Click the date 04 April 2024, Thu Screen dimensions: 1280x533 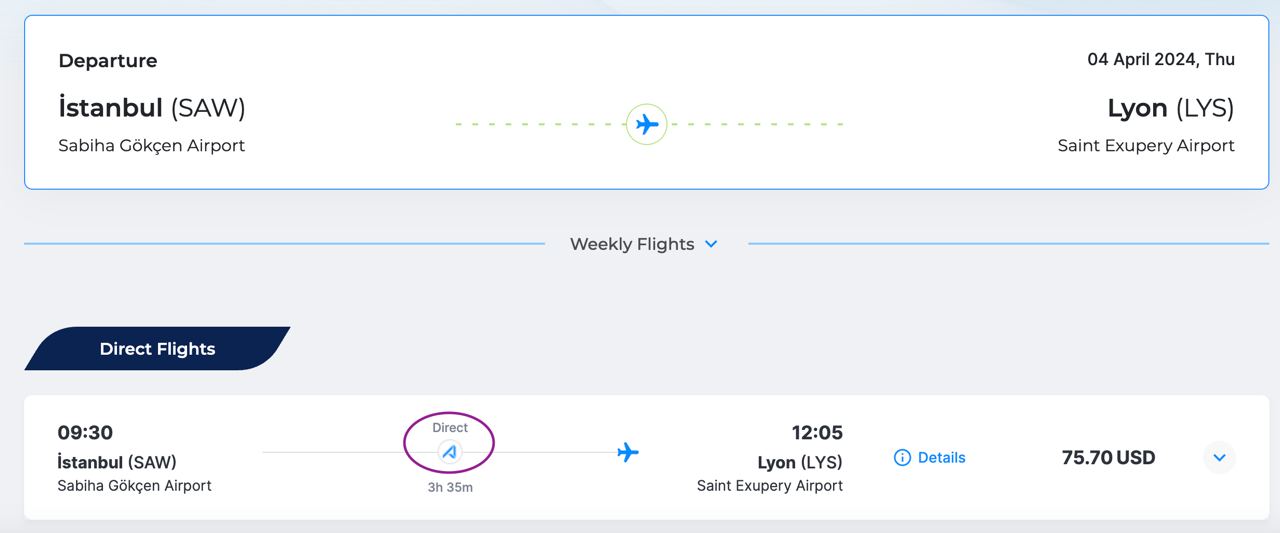tap(1160, 60)
